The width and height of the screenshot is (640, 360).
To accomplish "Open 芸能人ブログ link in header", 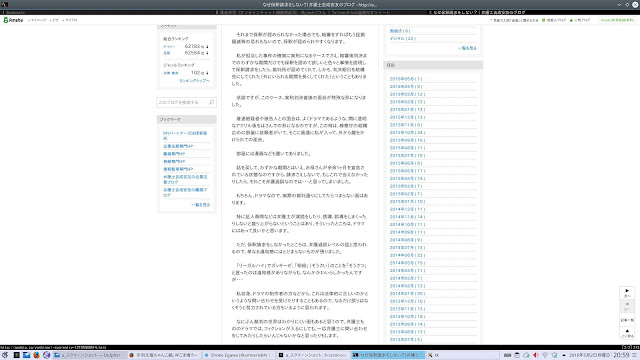I will (556, 20).
